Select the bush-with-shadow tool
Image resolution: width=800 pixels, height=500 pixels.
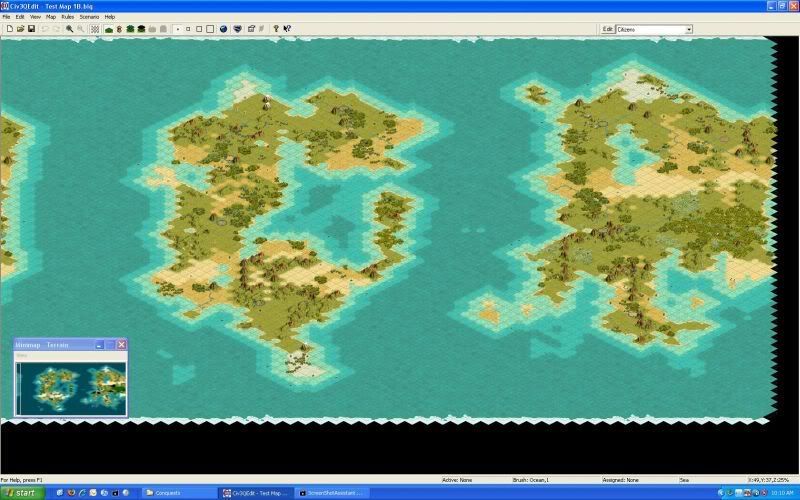141,29
